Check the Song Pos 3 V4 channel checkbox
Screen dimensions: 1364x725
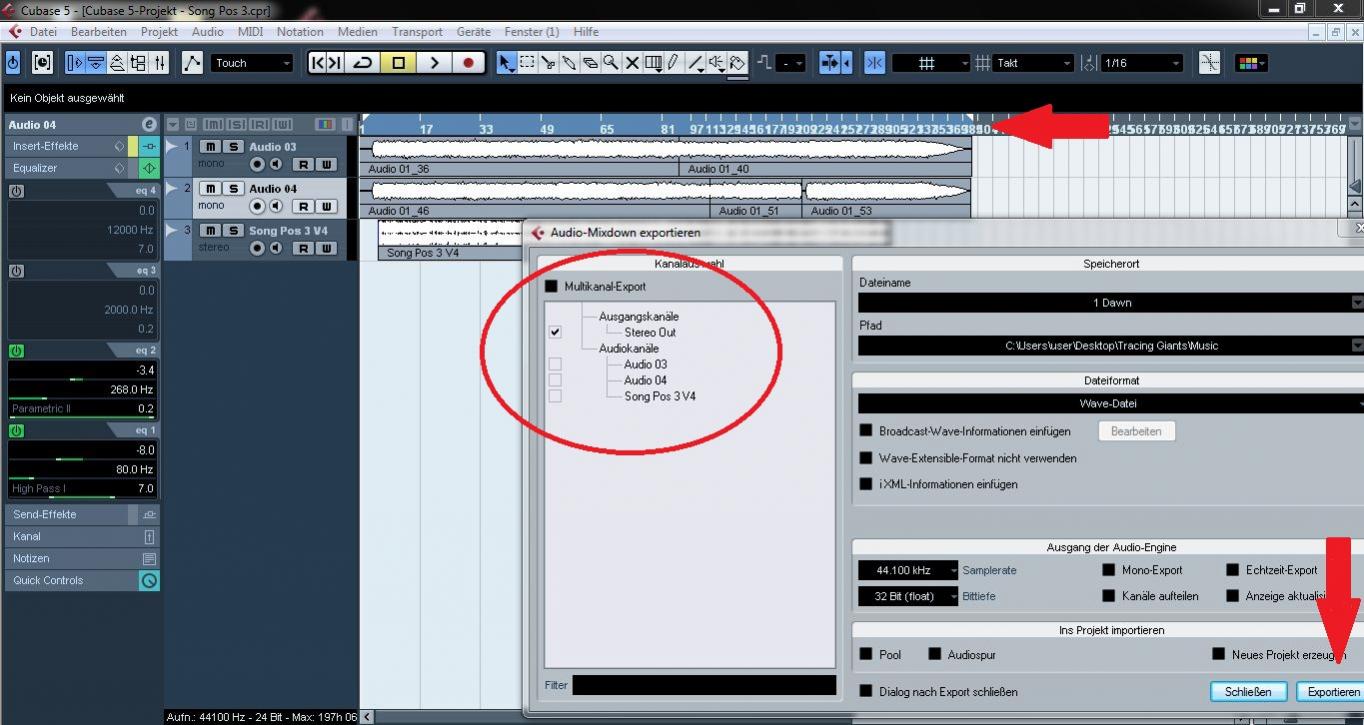(555, 396)
